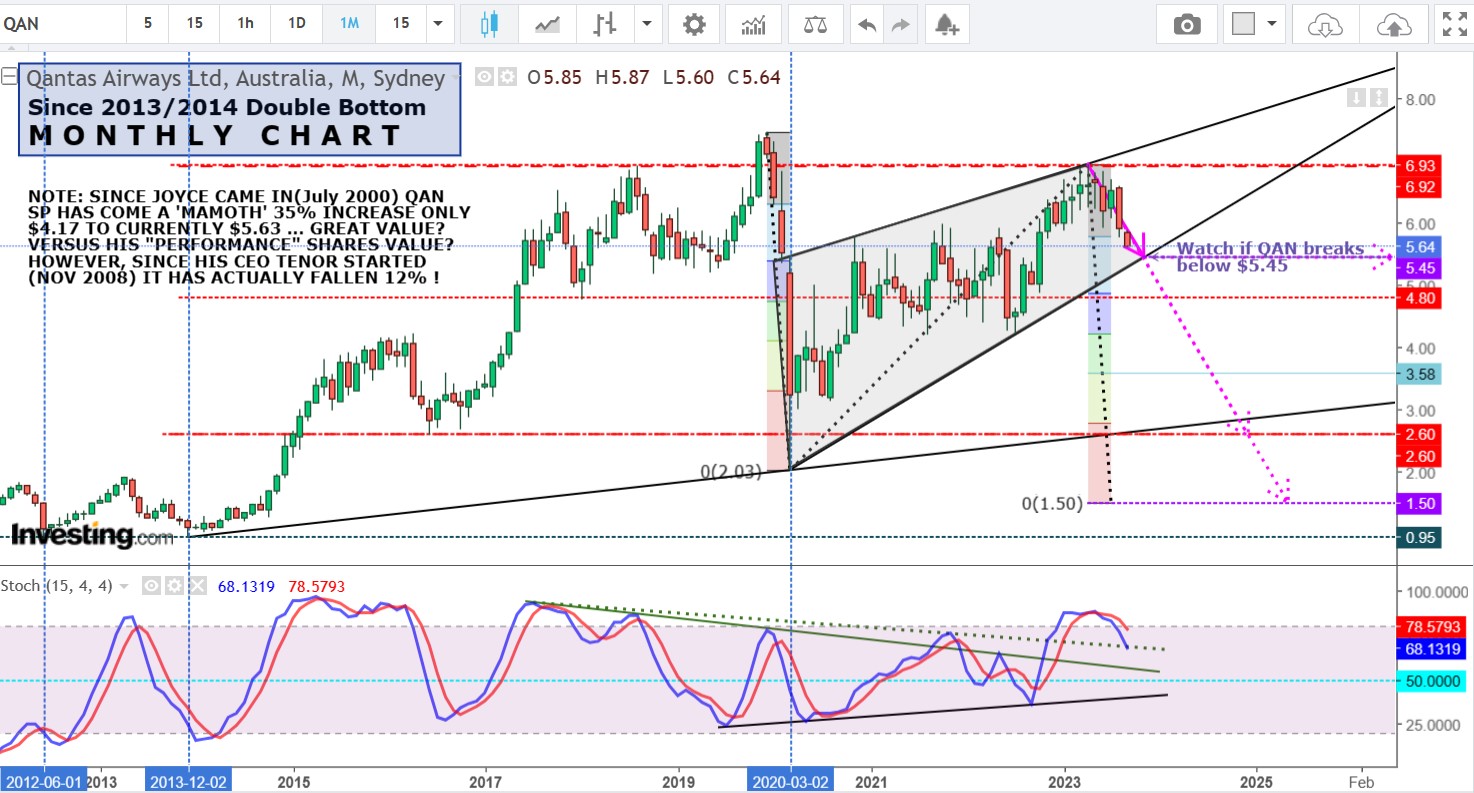This screenshot has width=1474, height=793.
Task: Load saved chart layout cloud icon
Action: coord(1325,24)
